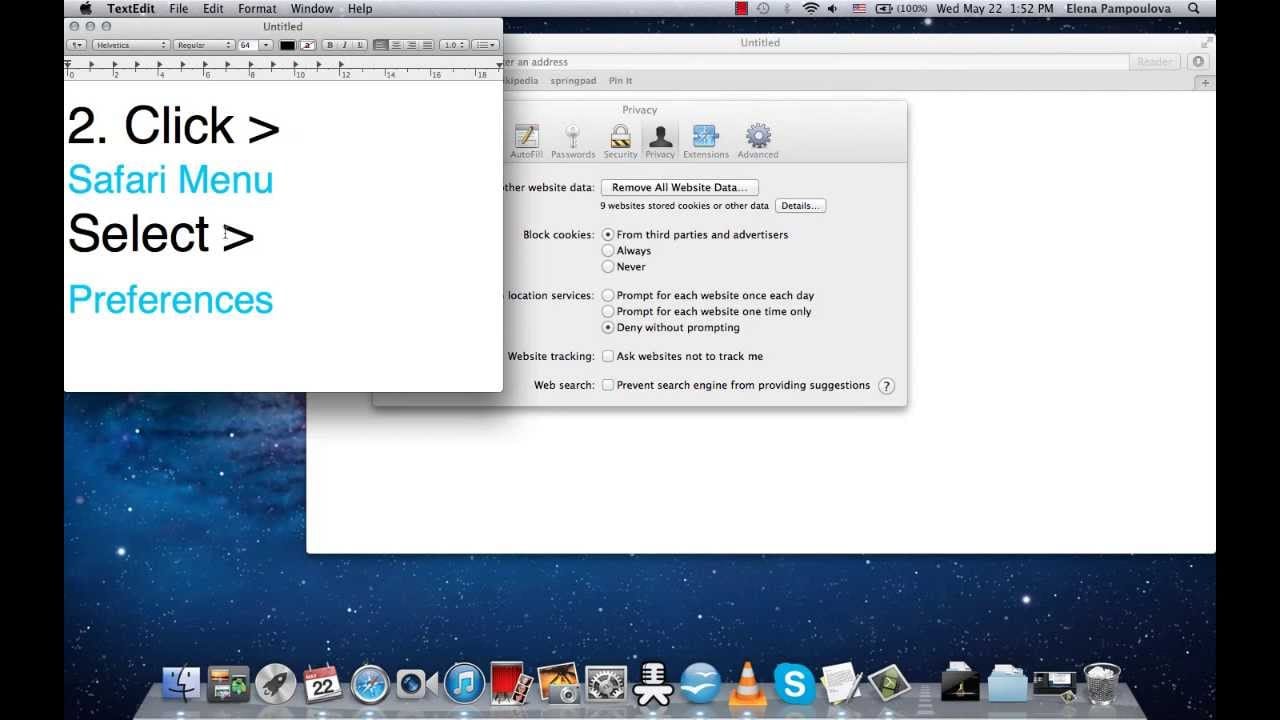
Task: Toggle bold in TextEdit toolbar
Action: click(x=329, y=45)
